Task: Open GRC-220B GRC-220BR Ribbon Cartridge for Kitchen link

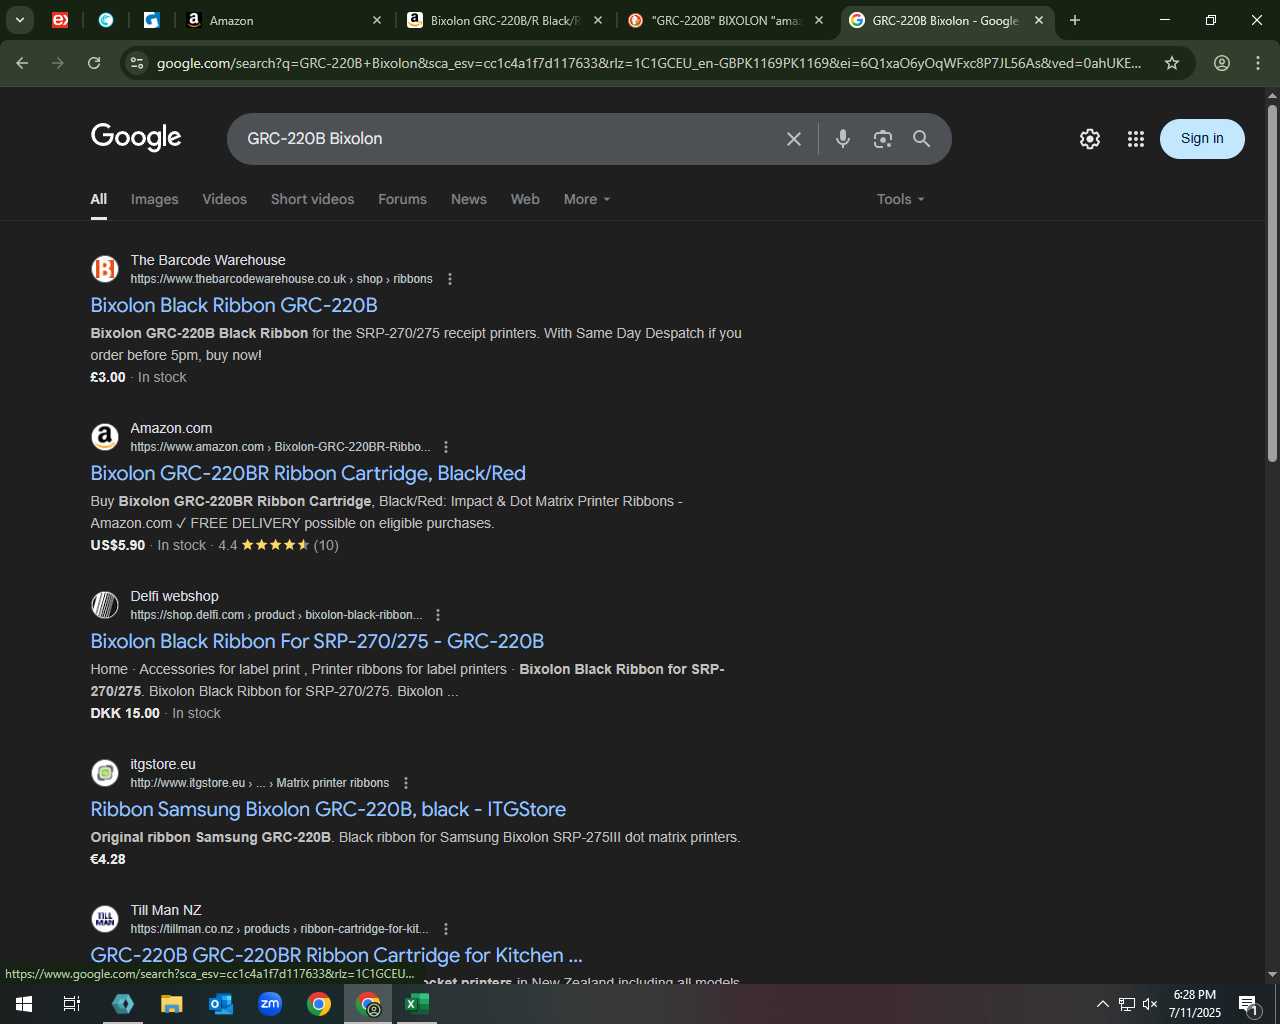Action: (336, 955)
